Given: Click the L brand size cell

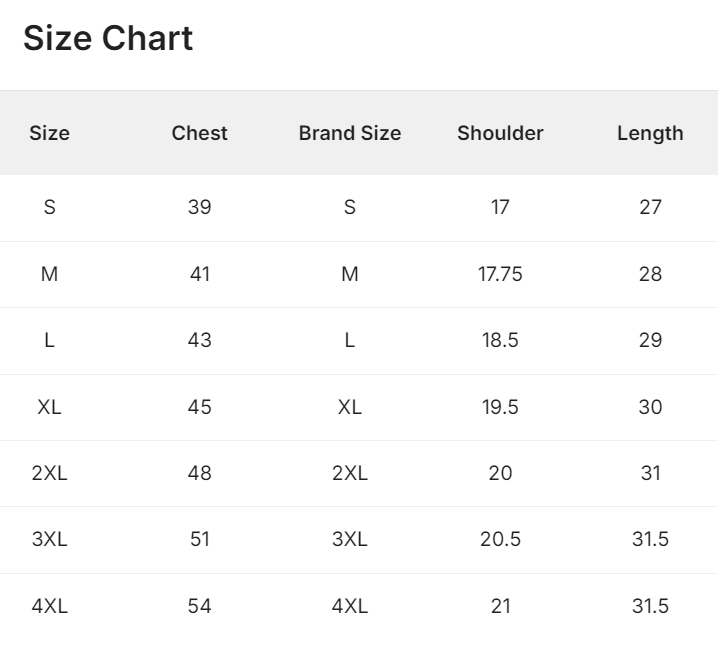Looking at the screenshot, I should click(x=350, y=340).
